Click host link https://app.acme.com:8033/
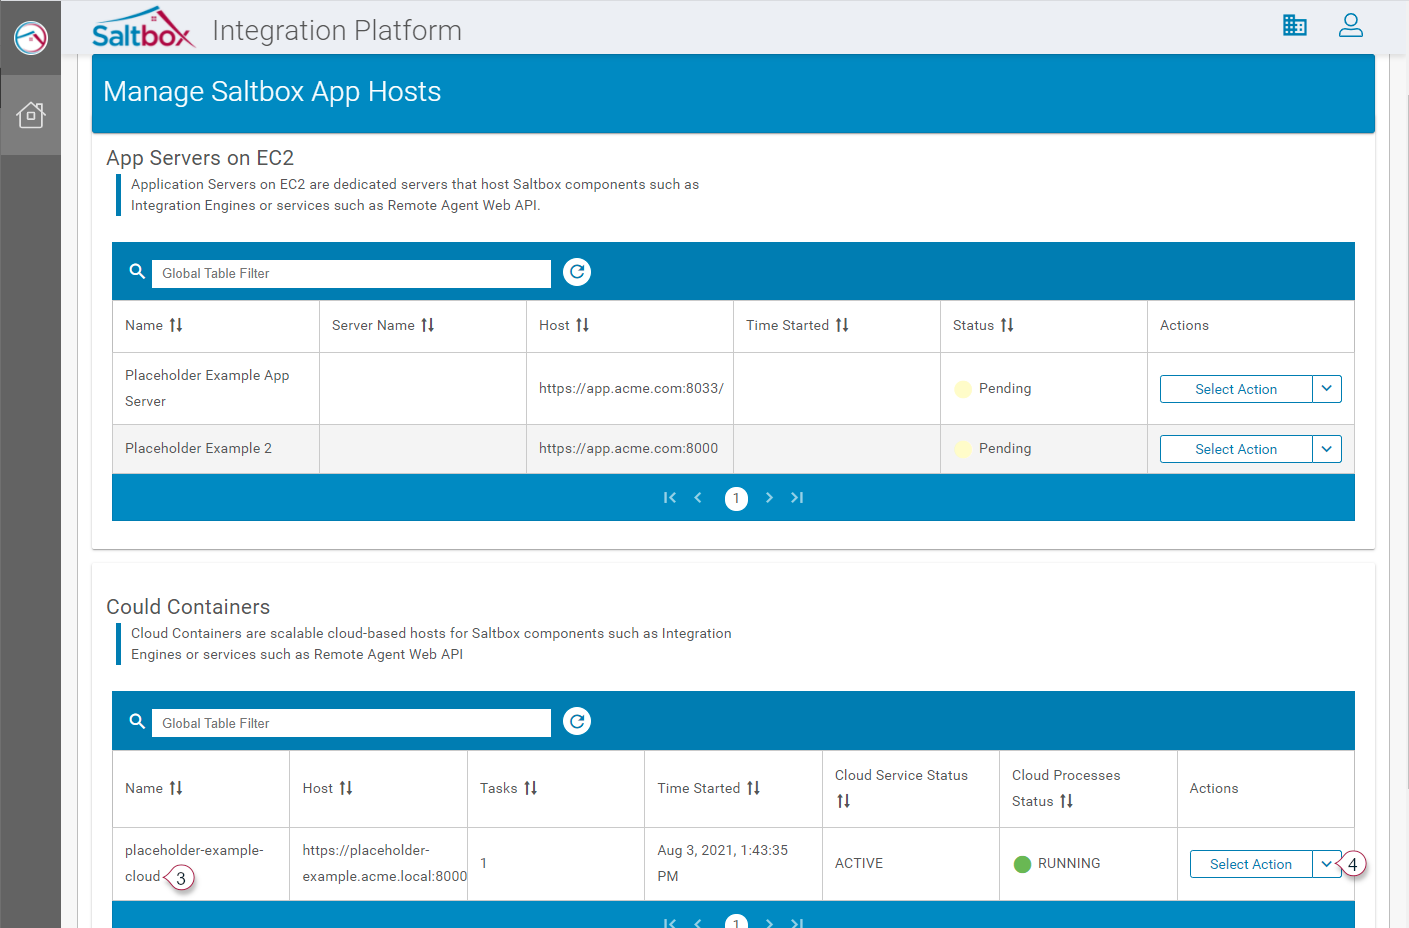The height and width of the screenshot is (928, 1409). pos(631,388)
